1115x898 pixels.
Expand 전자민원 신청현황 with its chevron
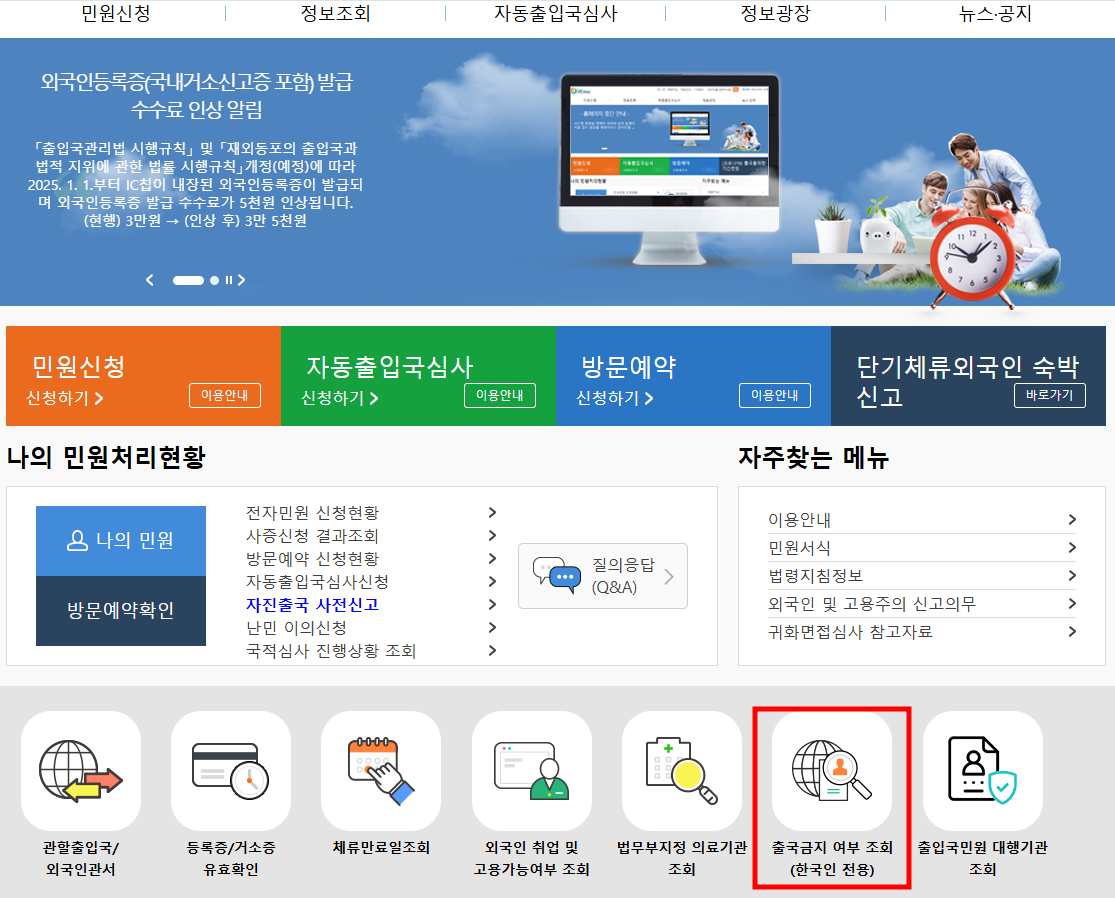pos(492,512)
